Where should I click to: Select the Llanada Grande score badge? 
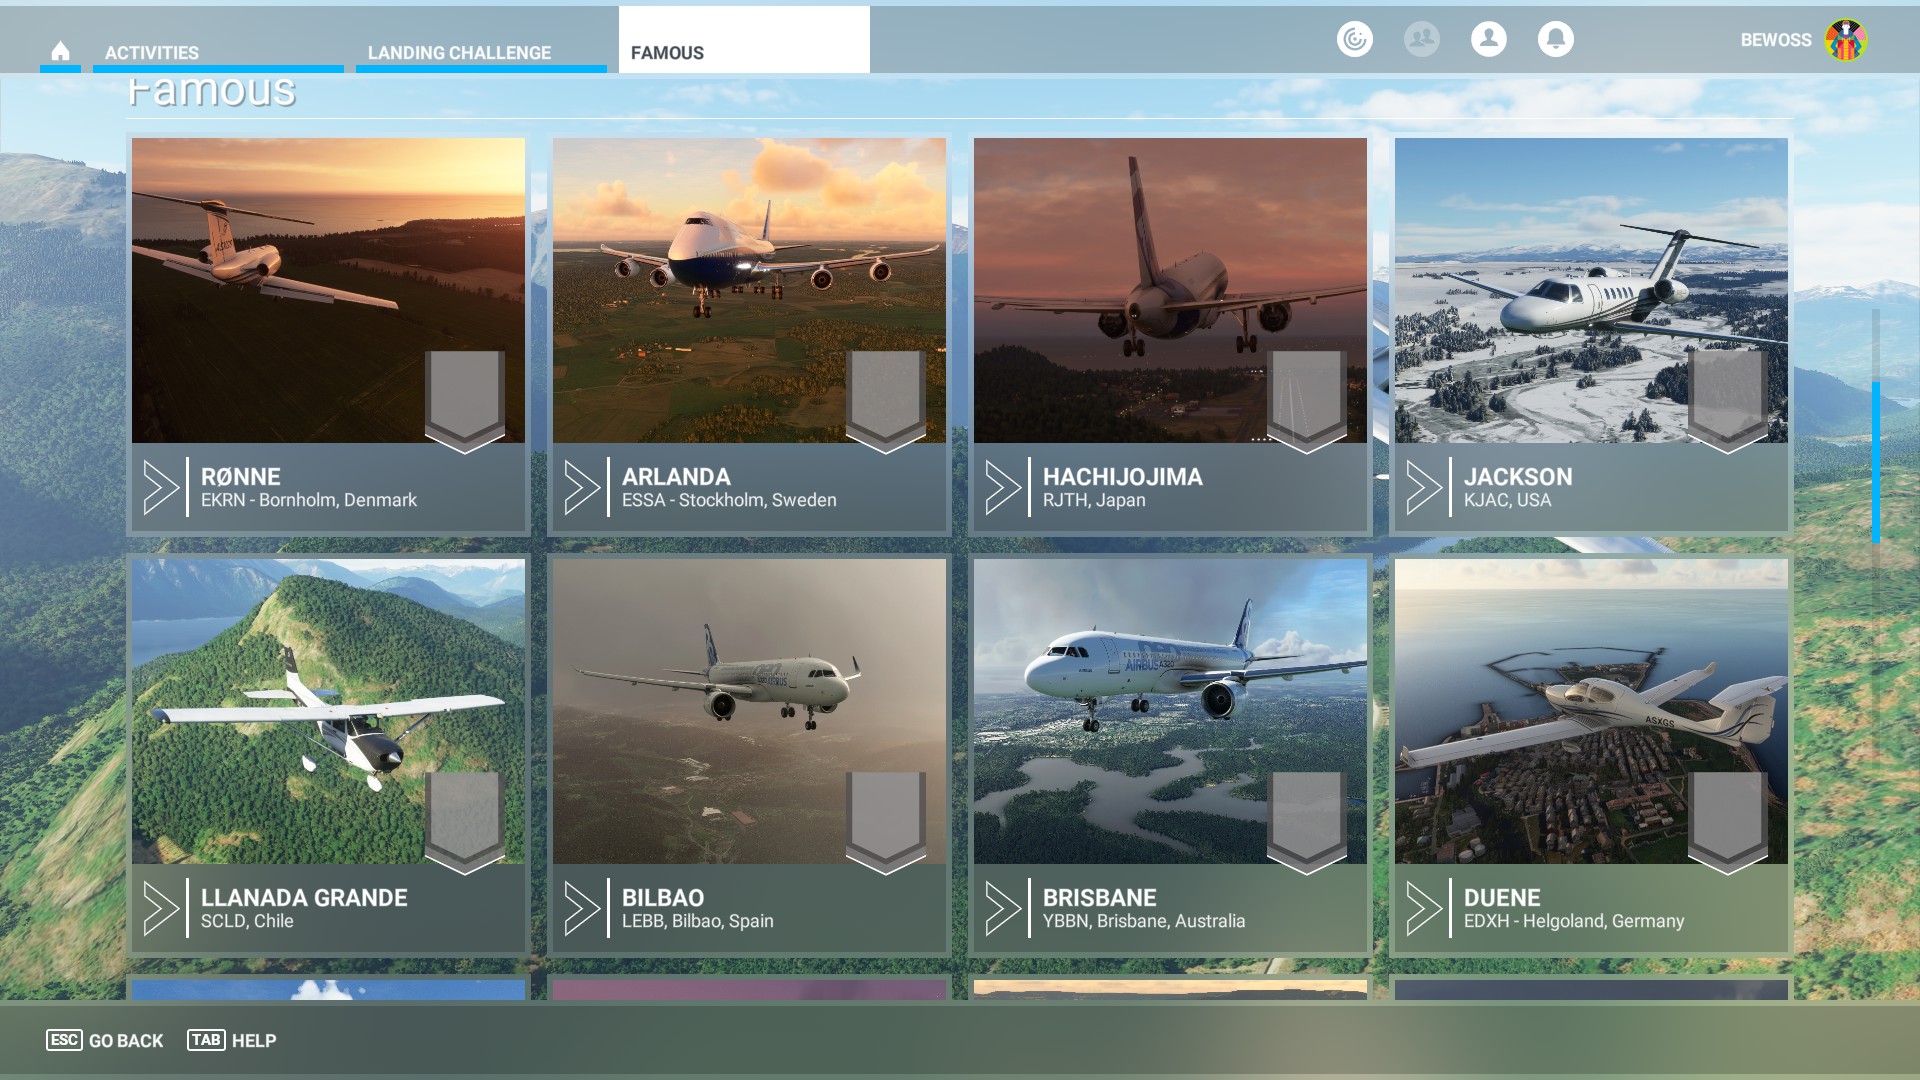tap(465, 821)
